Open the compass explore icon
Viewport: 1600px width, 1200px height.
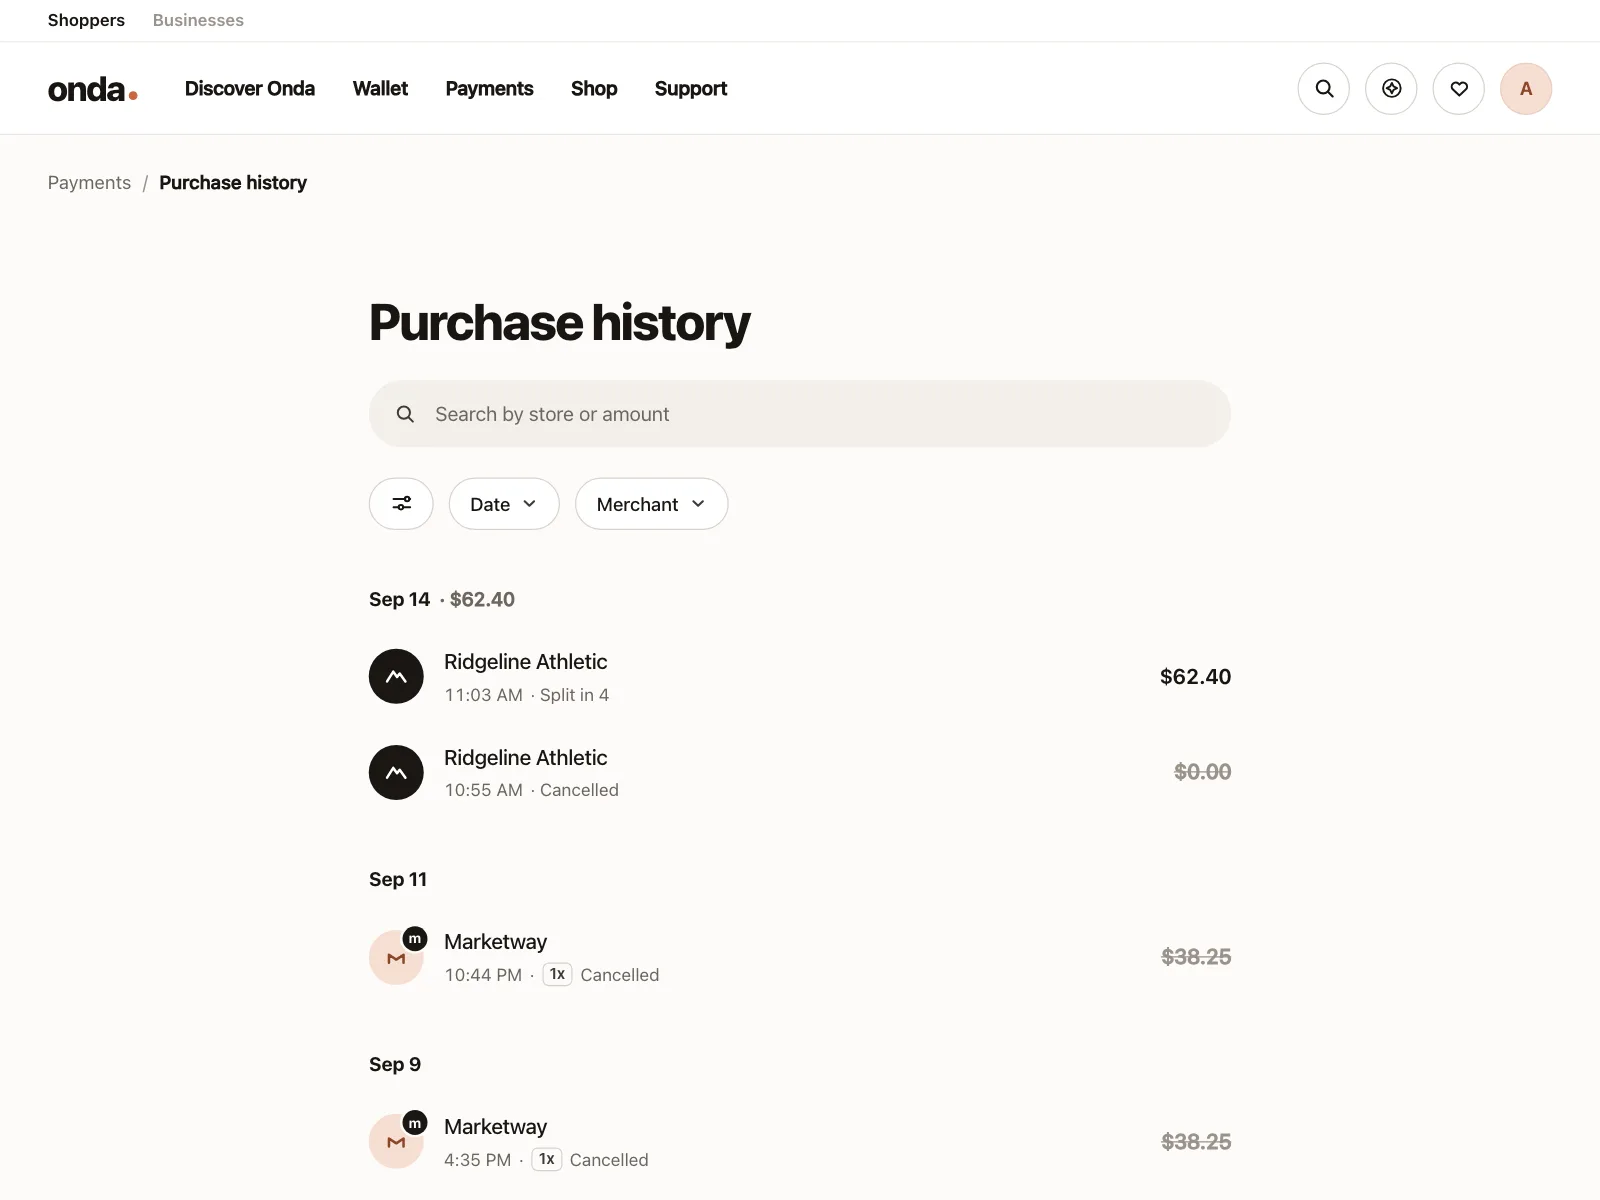pos(1391,89)
